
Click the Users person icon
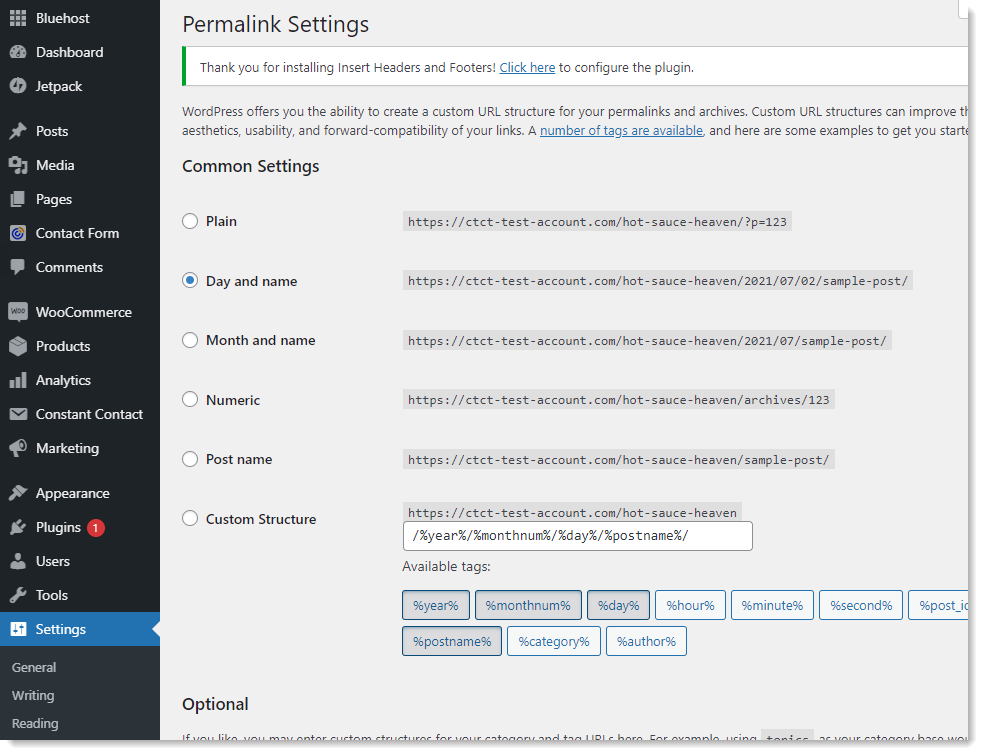18,561
